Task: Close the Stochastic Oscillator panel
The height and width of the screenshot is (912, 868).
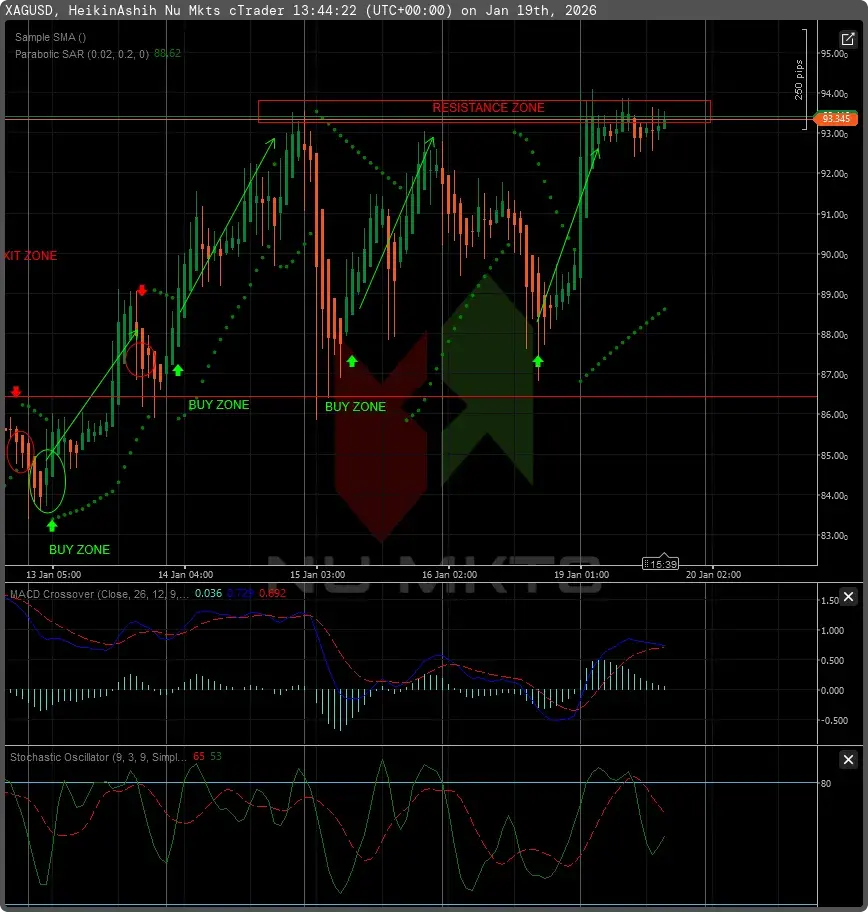Action: [x=848, y=760]
